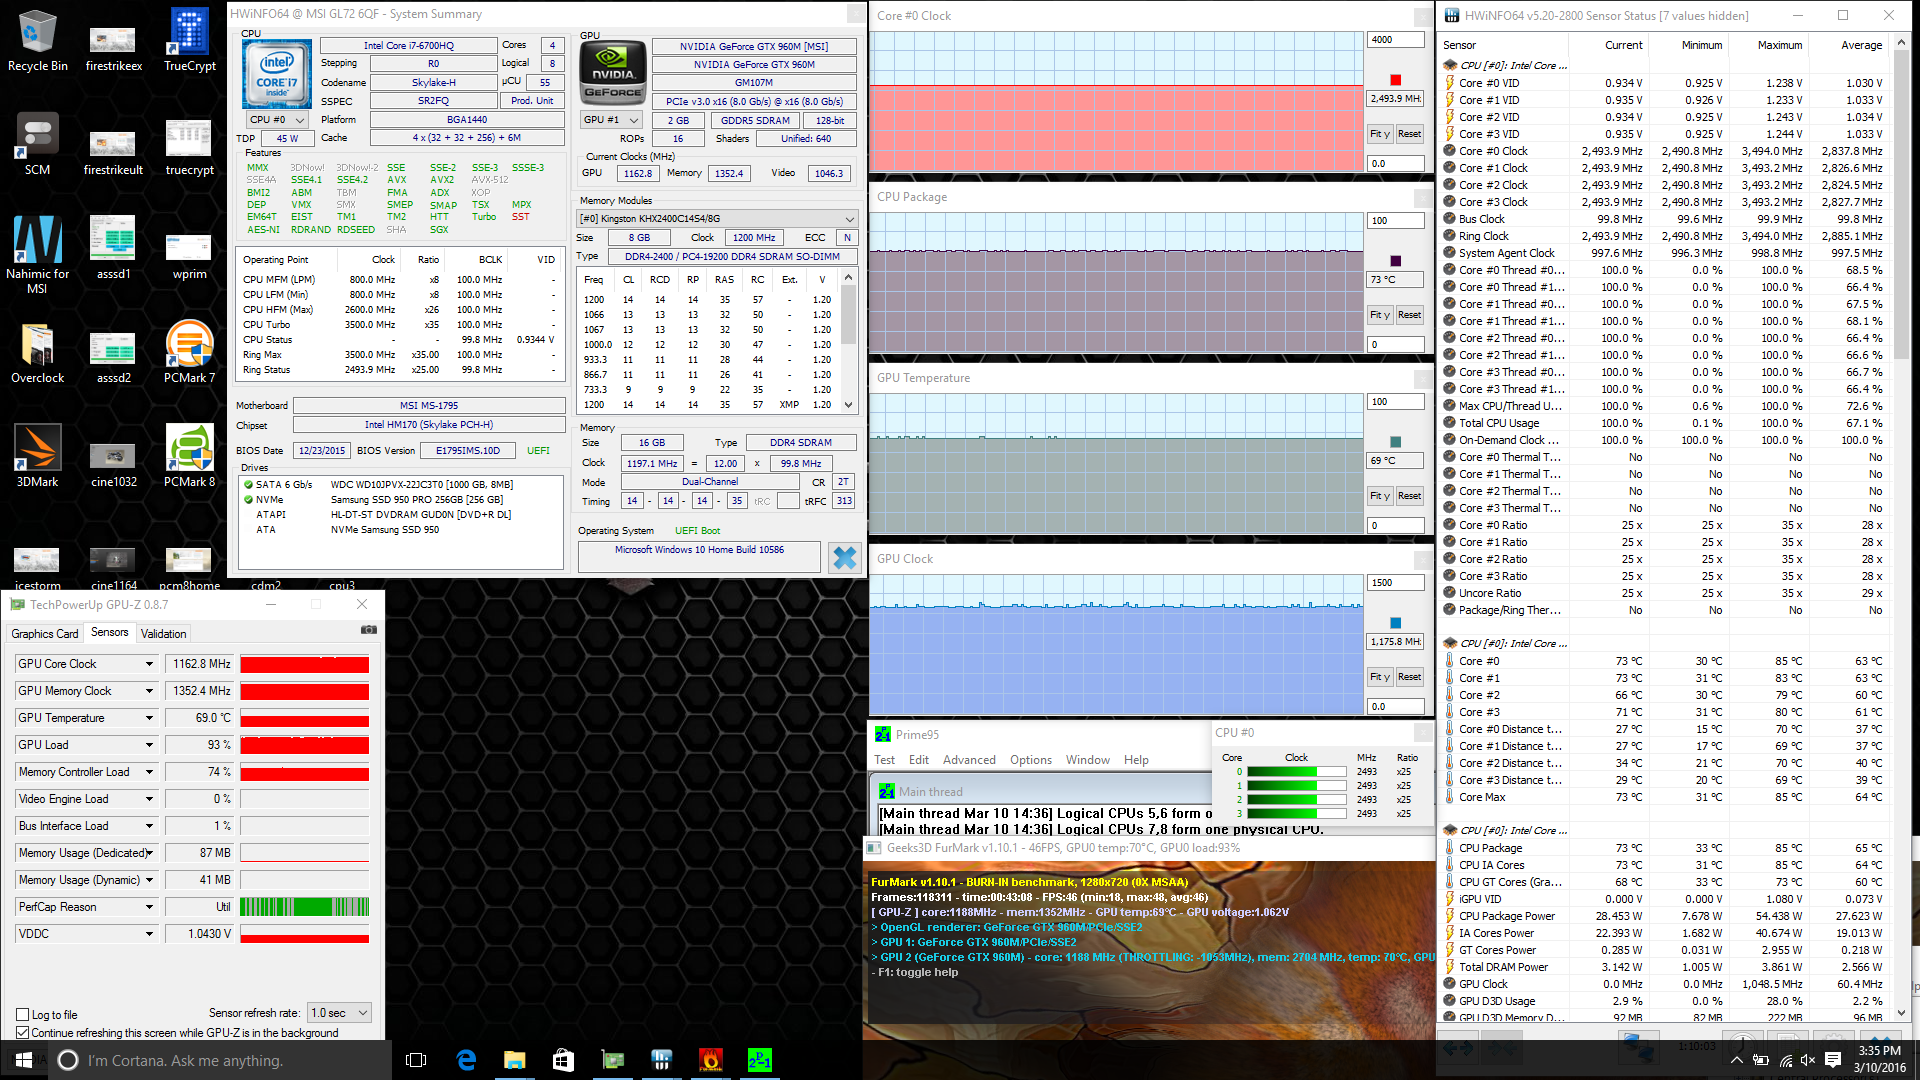
Task: Open Microsoft Edge from the taskbar
Action: [x=466, y=1060]
